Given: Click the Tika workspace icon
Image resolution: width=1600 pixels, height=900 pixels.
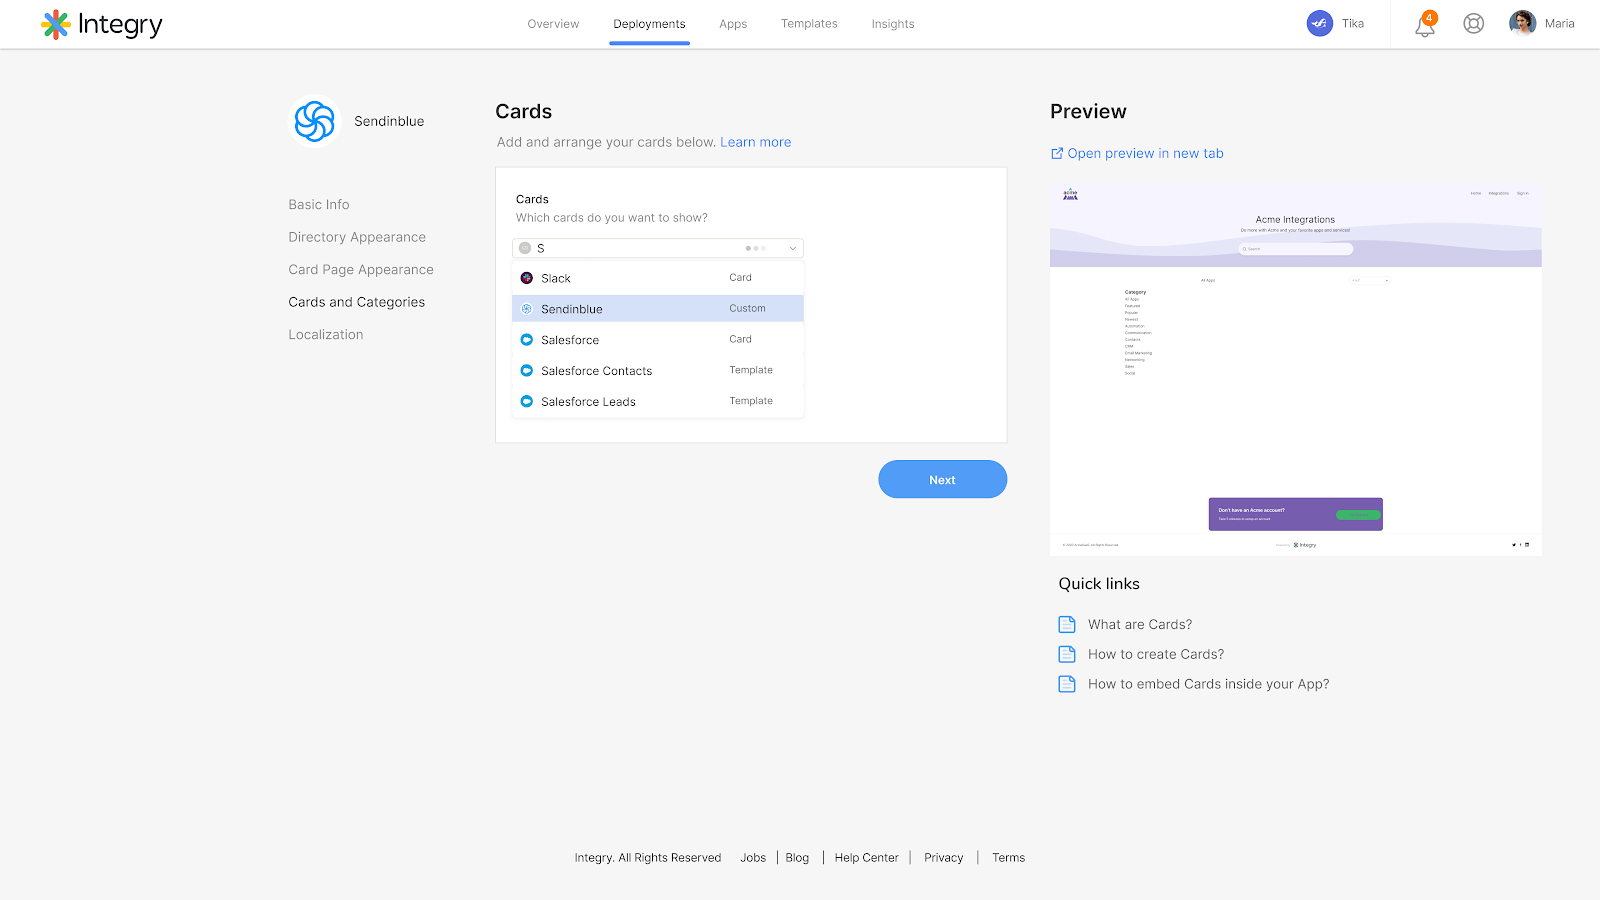Looking at the screenshot, I should point(1319,23).
